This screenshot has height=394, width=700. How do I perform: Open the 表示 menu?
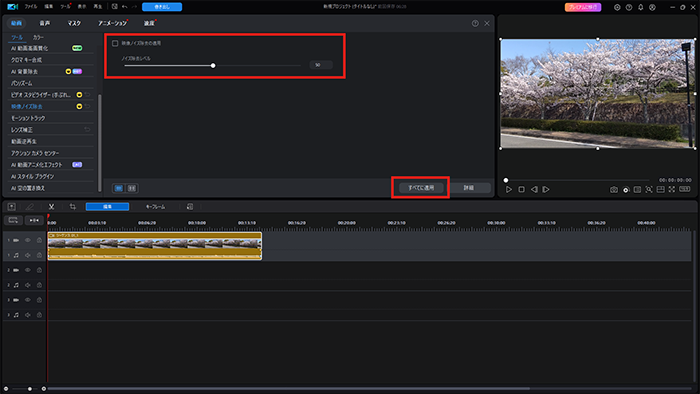click(x=82, y=7)
